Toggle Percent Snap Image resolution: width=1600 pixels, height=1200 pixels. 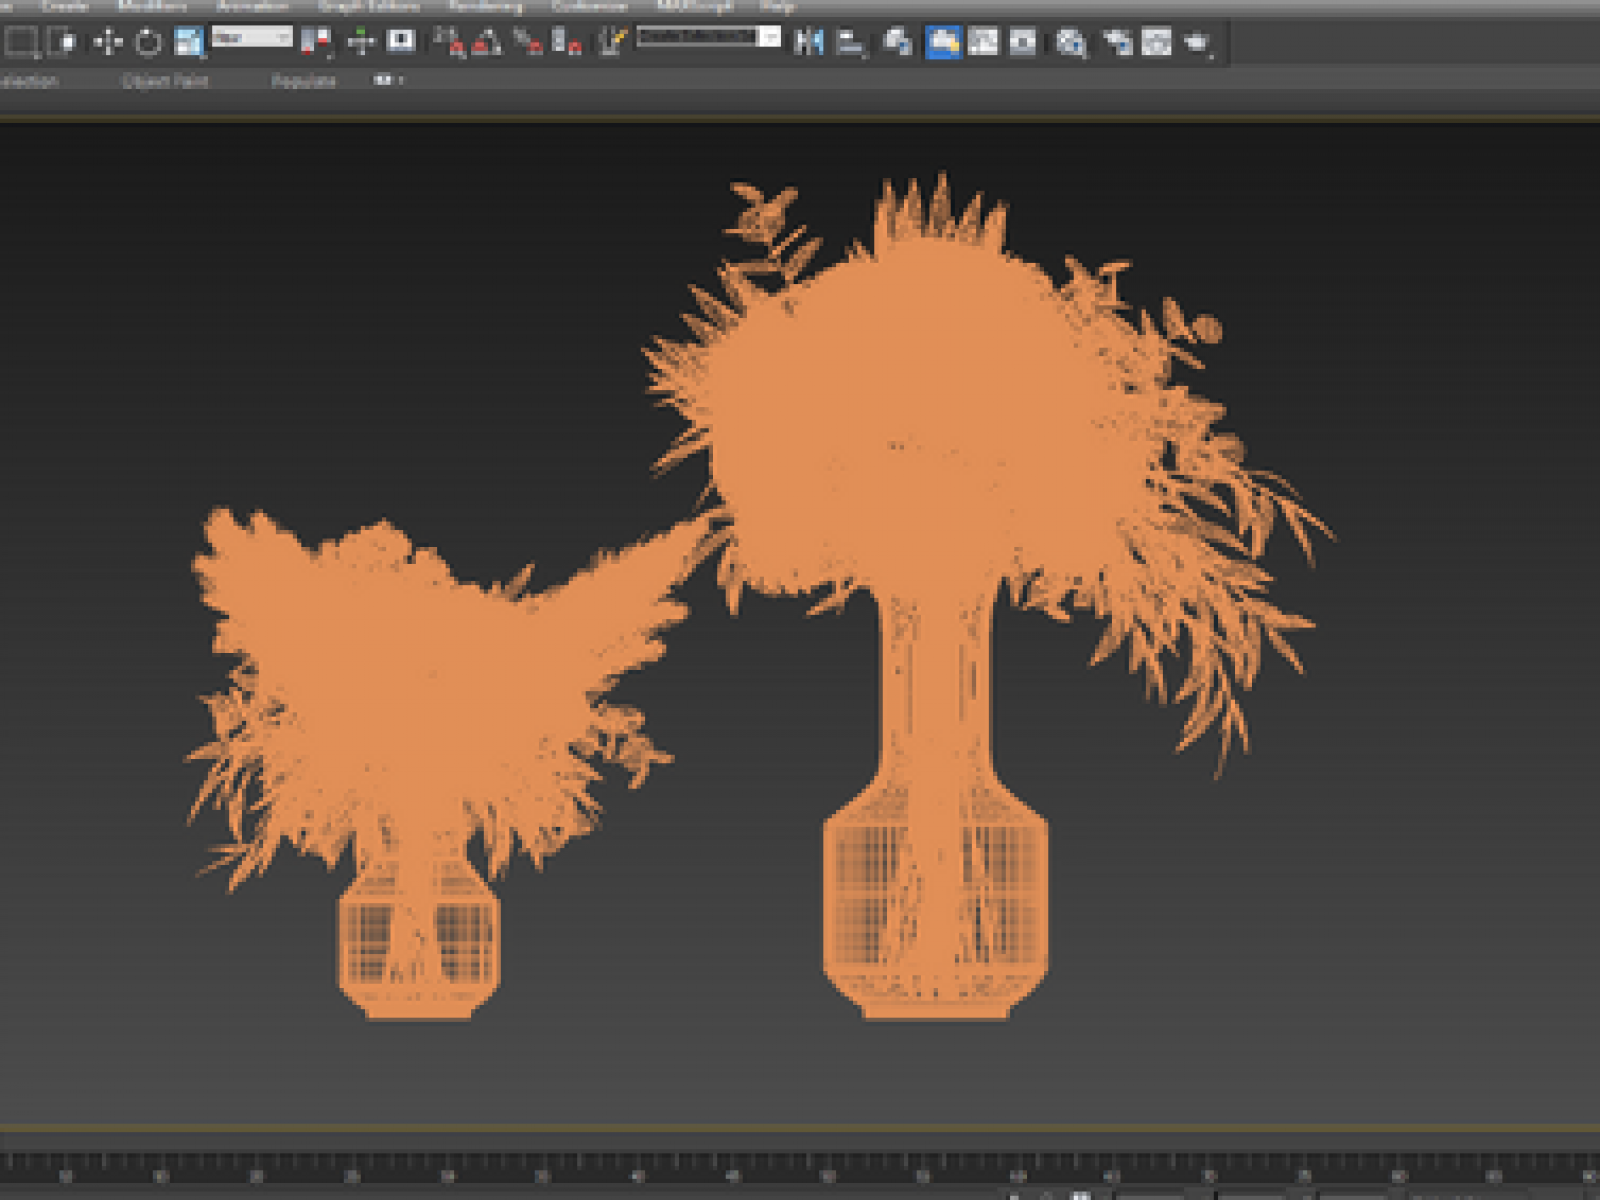coord(528,42)
